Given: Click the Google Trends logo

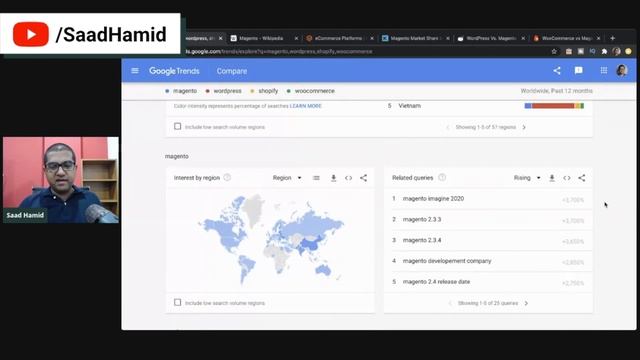Looking at the screenshot, I should coord(174,71).
